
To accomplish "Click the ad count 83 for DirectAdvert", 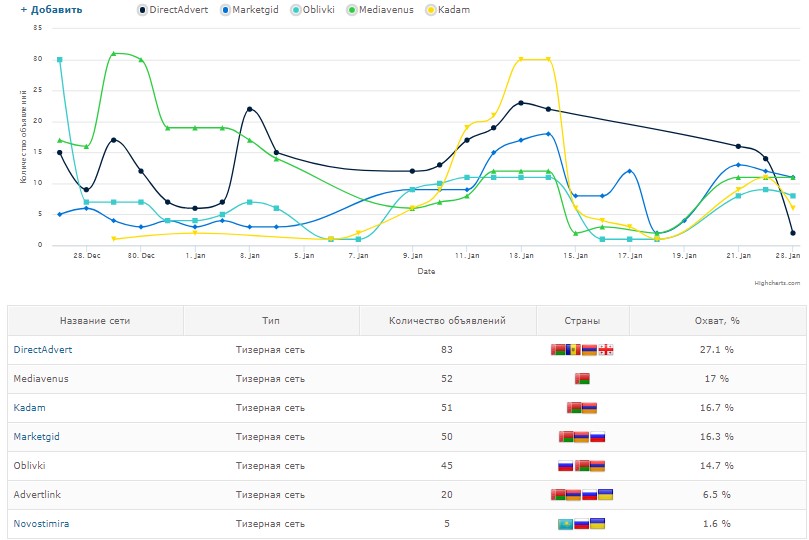I will pos(447,350).
